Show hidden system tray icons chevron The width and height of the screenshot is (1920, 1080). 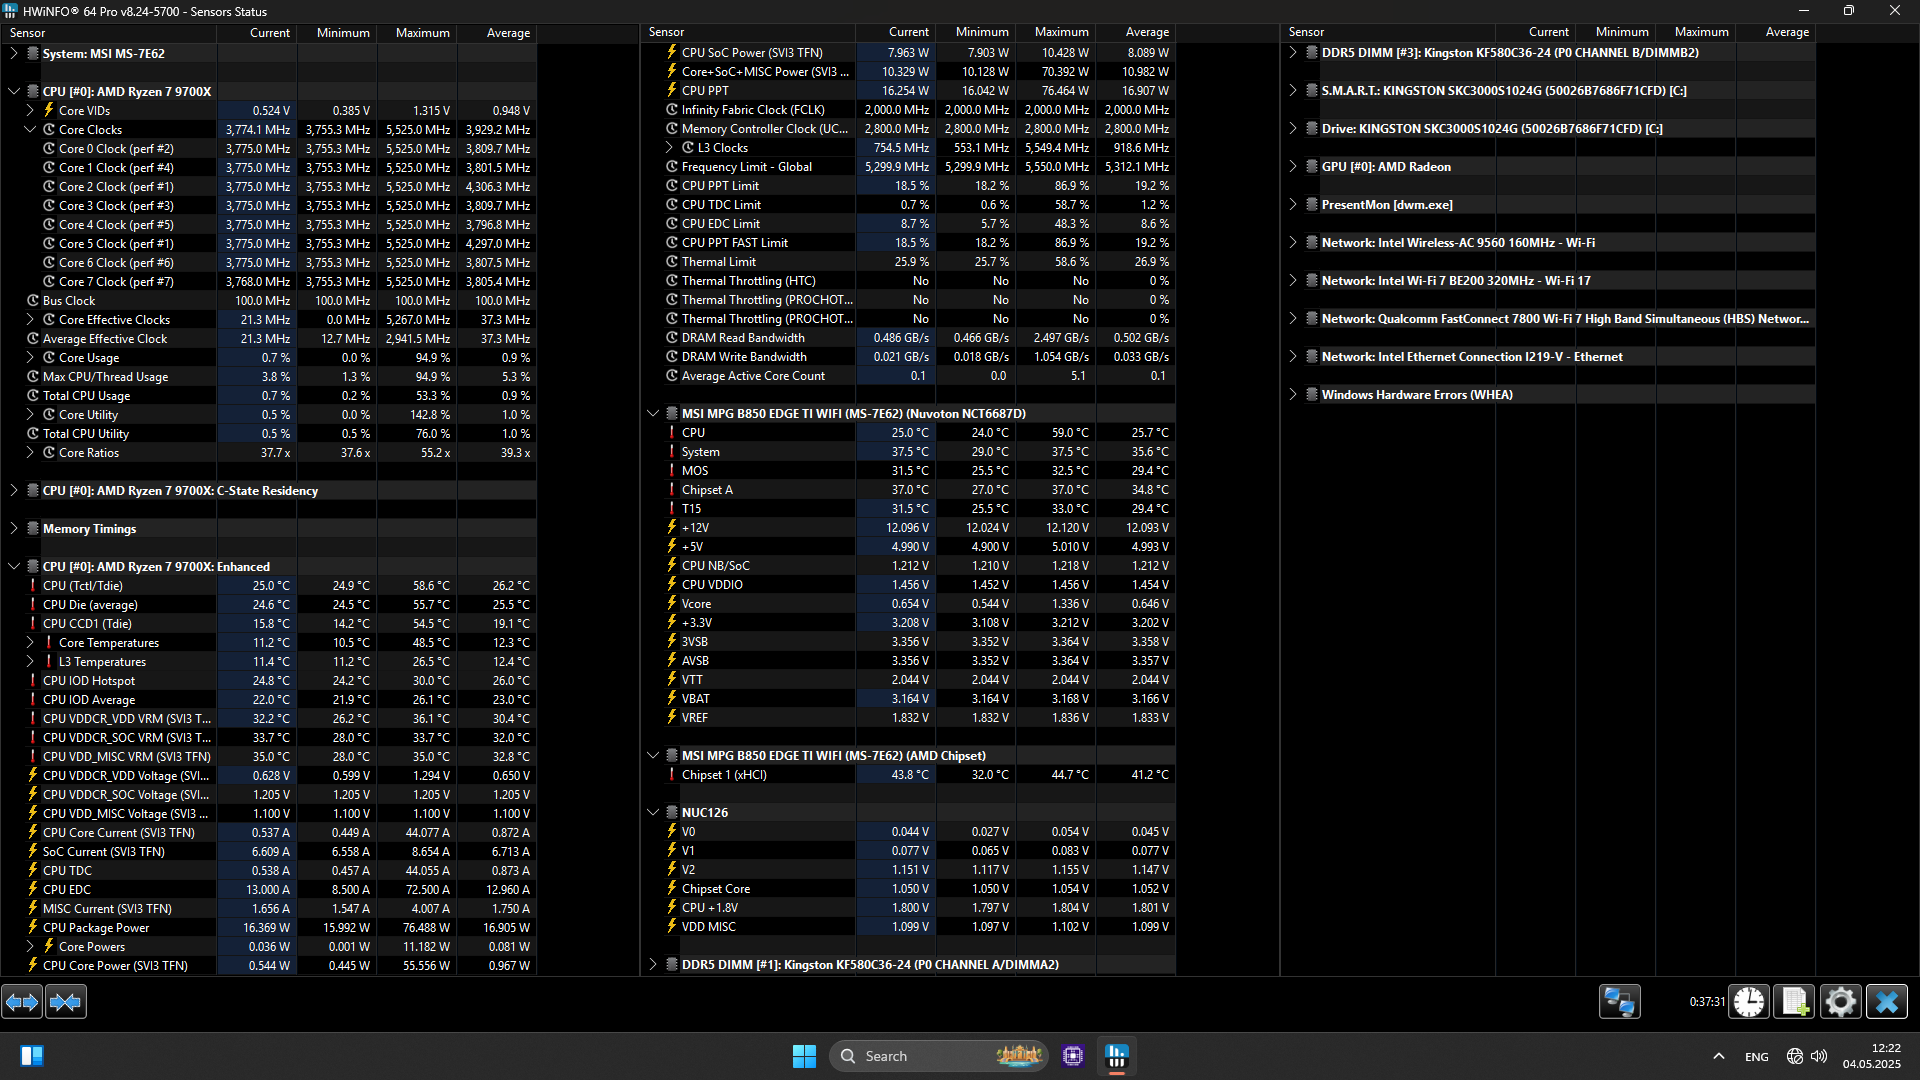pos(1718,1056)
